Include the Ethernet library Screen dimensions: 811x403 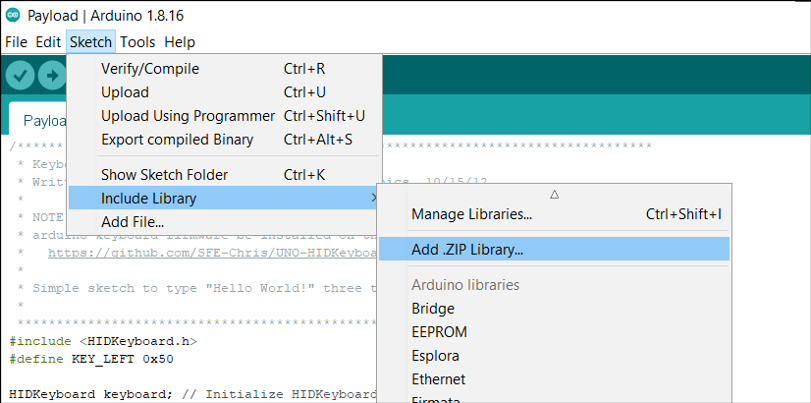click(554, 379)
